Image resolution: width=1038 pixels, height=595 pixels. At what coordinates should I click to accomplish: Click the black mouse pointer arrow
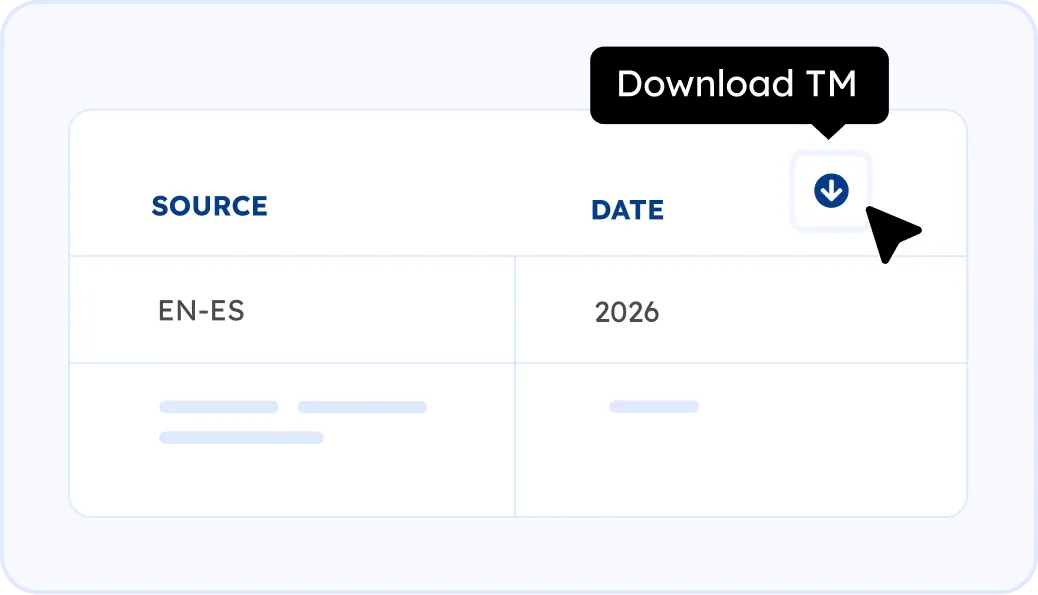tap(889, 232)
